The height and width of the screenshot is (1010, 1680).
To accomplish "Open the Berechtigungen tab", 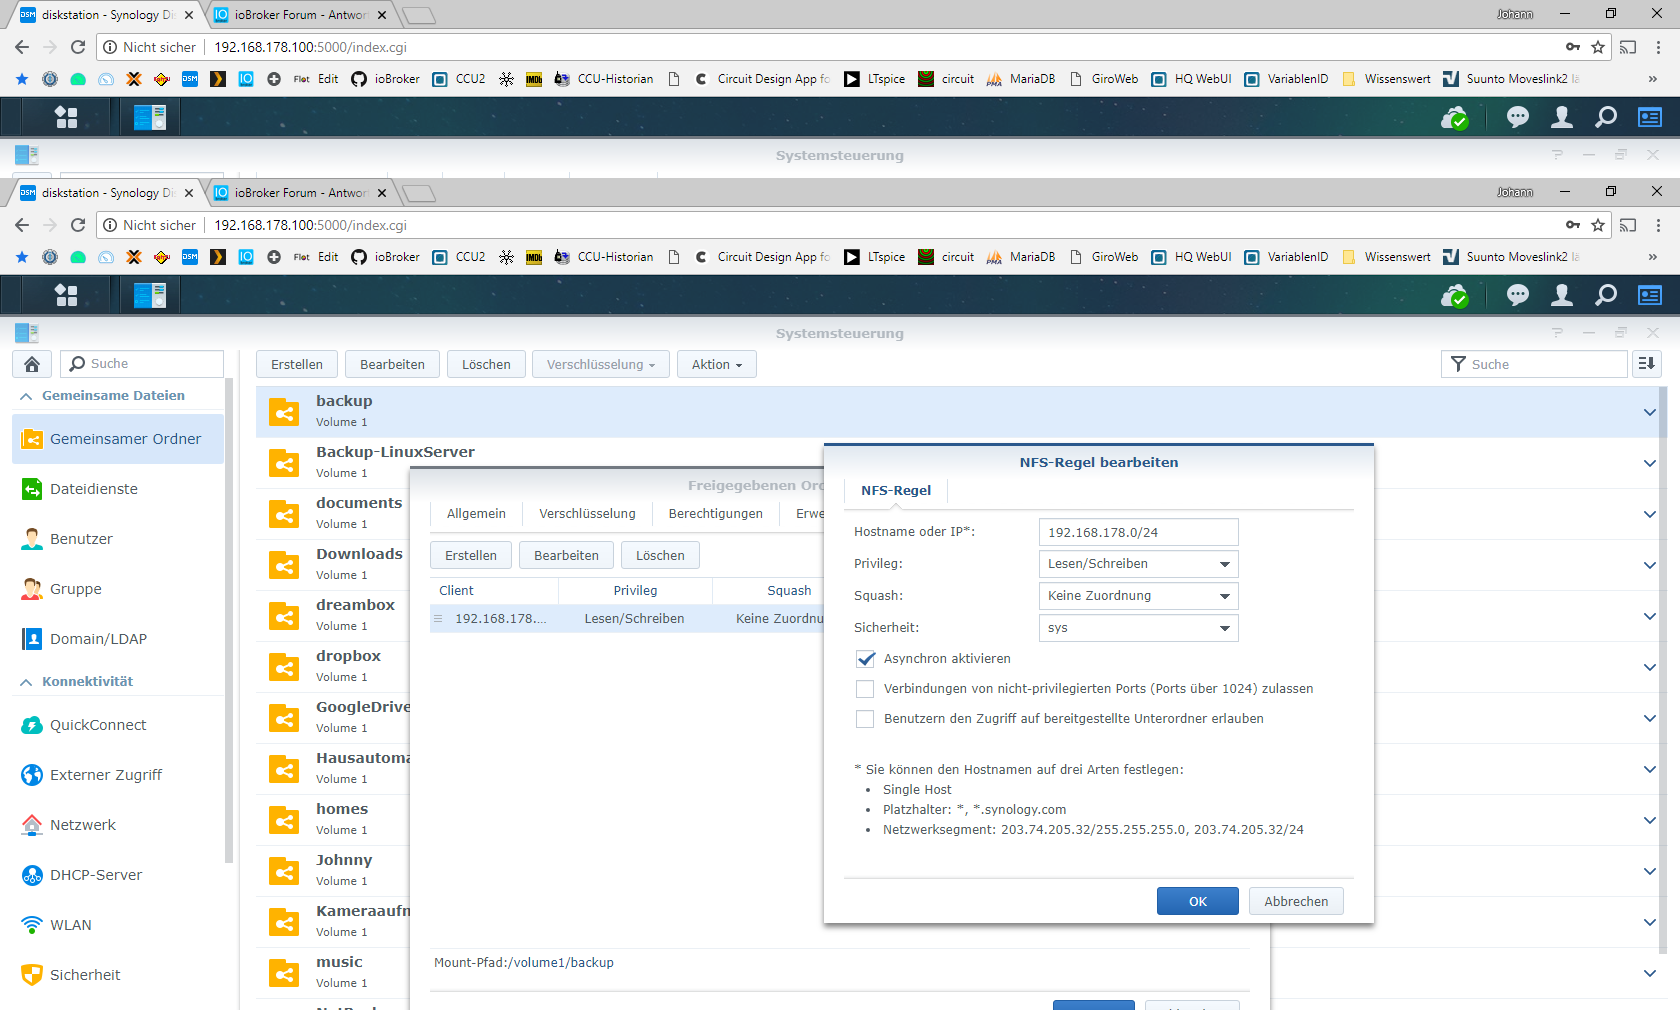I will click(x=715, y=514).
